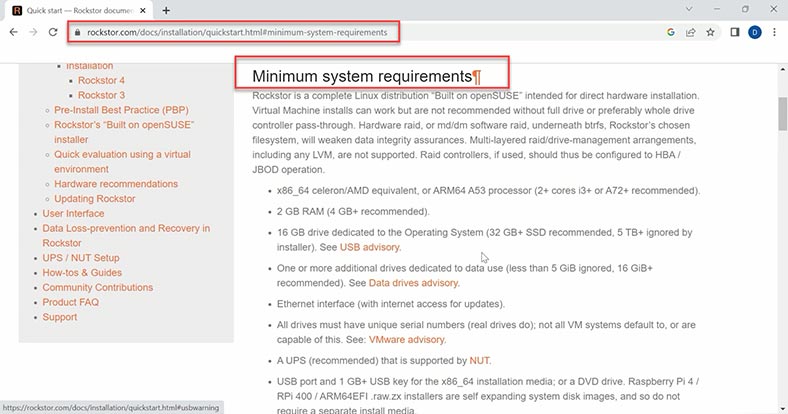View site lock security info

coord(77,32)
